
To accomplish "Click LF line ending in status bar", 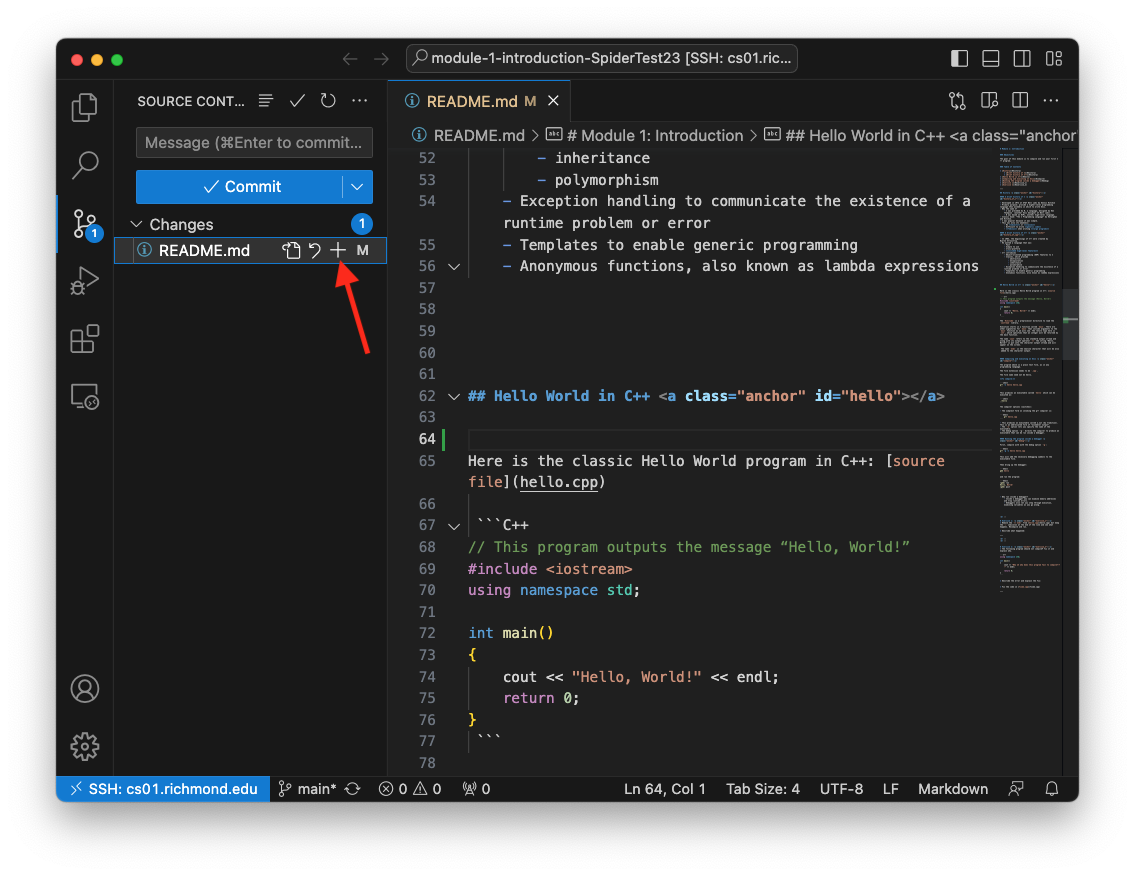I will 890,789.
